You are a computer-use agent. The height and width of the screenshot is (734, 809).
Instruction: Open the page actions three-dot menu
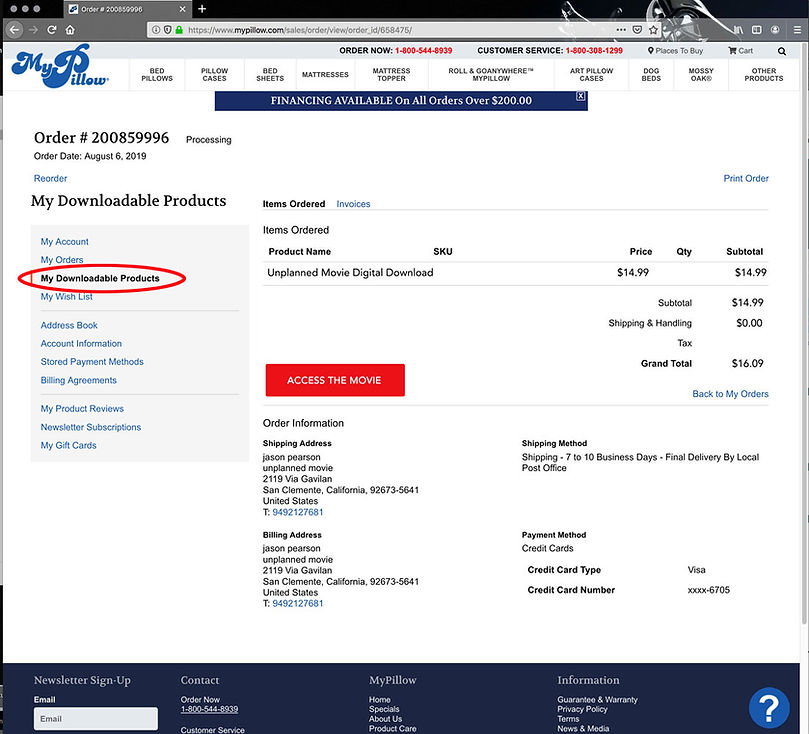point(621,30)
